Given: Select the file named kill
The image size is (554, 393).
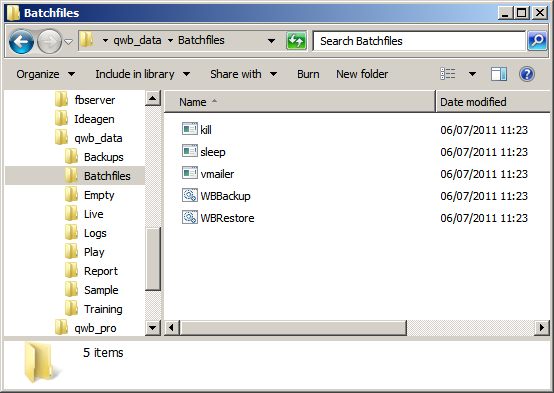Looking at the screenshot, I should point(206,130).
